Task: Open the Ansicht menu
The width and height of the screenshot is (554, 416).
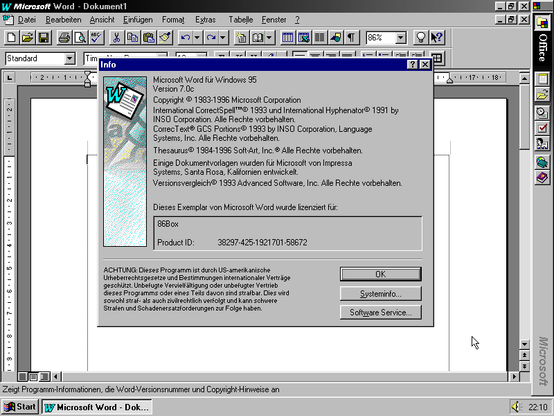Action: coord(102,20)
